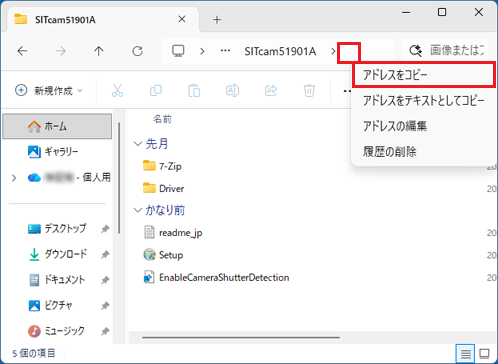Choose 履歴の削除 in the context menu
Image resolution: width=498 pixels, height=364 pixels.
(423, 152)
